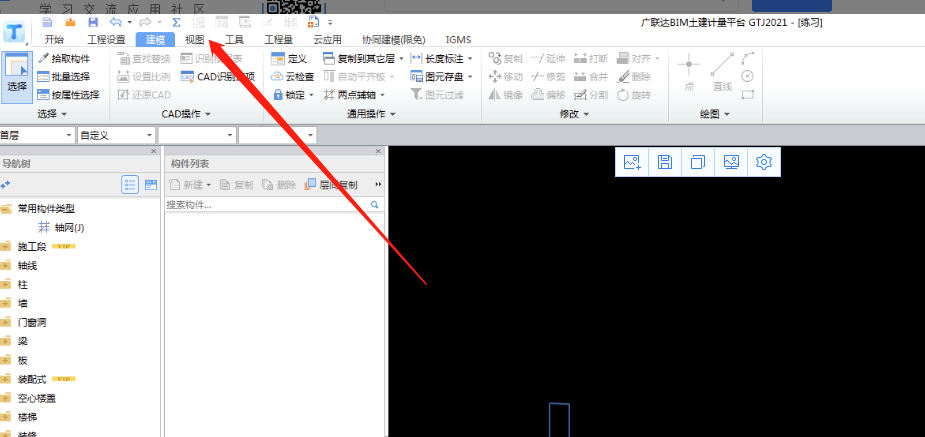Click the screen picture icon in floating toolbar
Image resolution: width=925 pixels, height=437 pixels.
point(731,162)
